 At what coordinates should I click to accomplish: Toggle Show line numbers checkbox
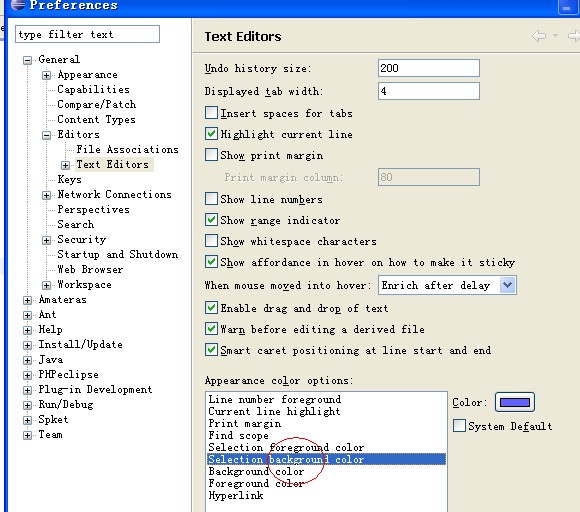pos(212,198)
